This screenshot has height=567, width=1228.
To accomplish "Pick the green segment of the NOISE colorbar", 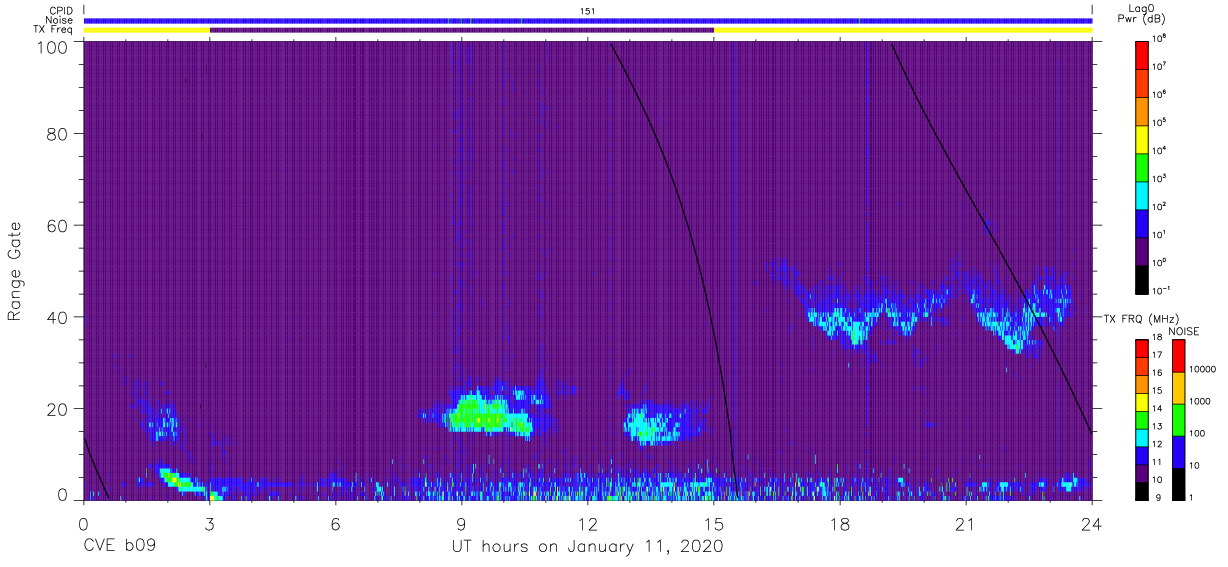I will click(1178, 419).
